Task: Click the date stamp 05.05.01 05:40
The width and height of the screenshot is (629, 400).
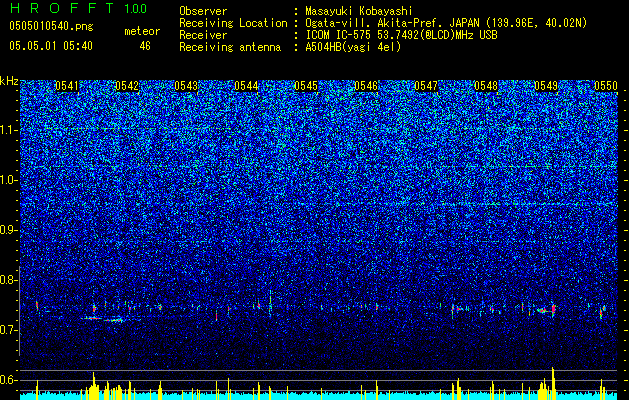Action: coord(51,46)
